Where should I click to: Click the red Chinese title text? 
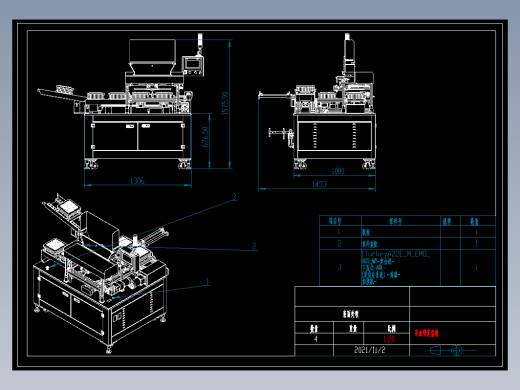pos(426,333)
